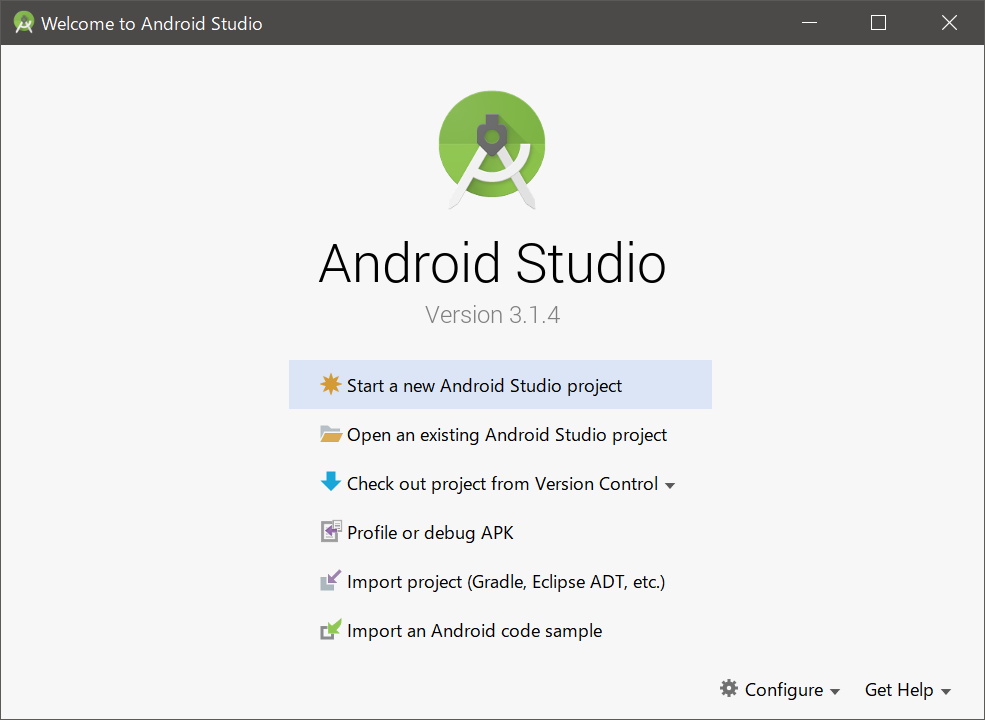
Task: Select Import project Gradle Eclipse ADT option
Action: click(505, 580)
